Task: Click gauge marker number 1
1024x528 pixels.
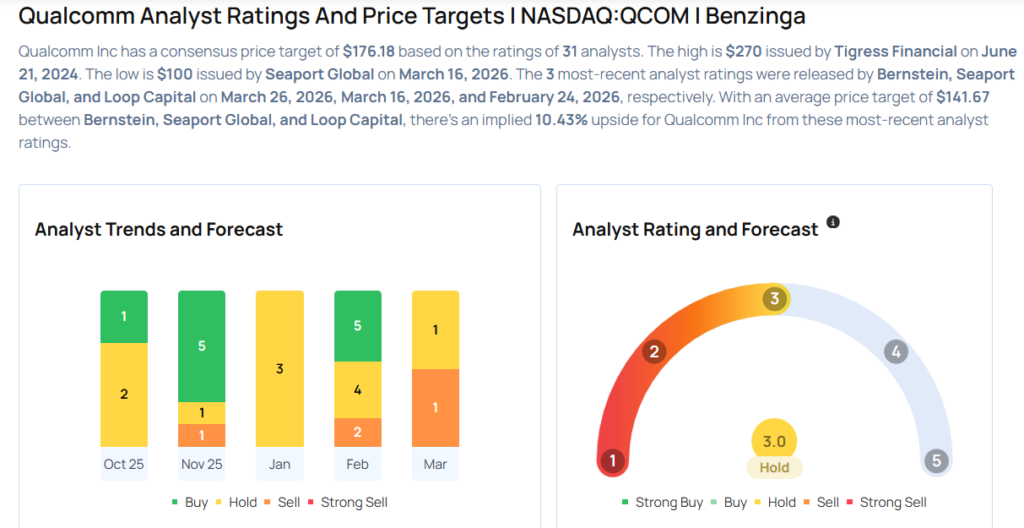Action: point(613,461)
